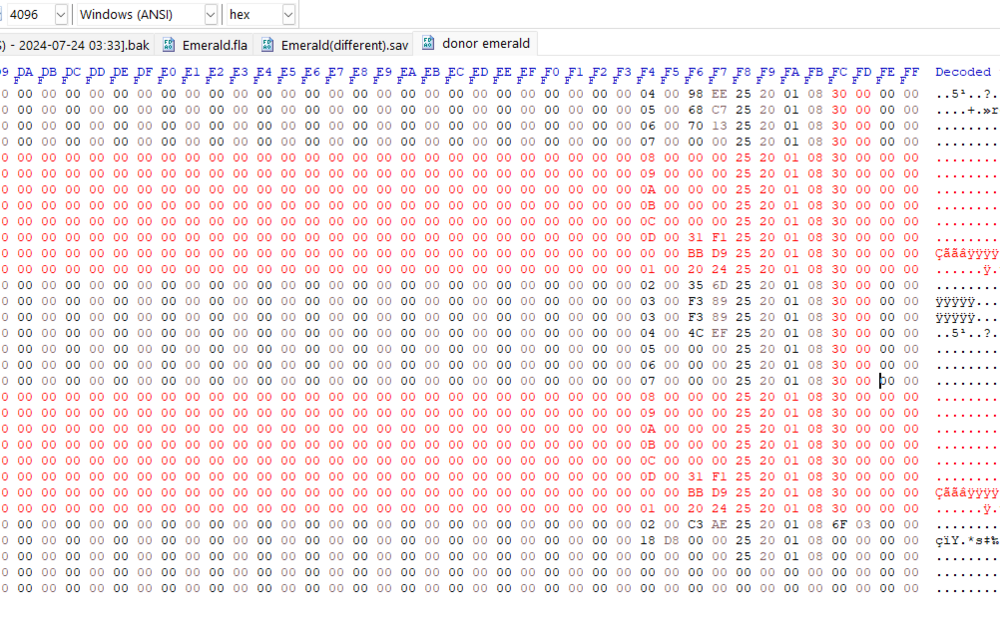
Task: Click the F4 column header
Action: [647, 72]
